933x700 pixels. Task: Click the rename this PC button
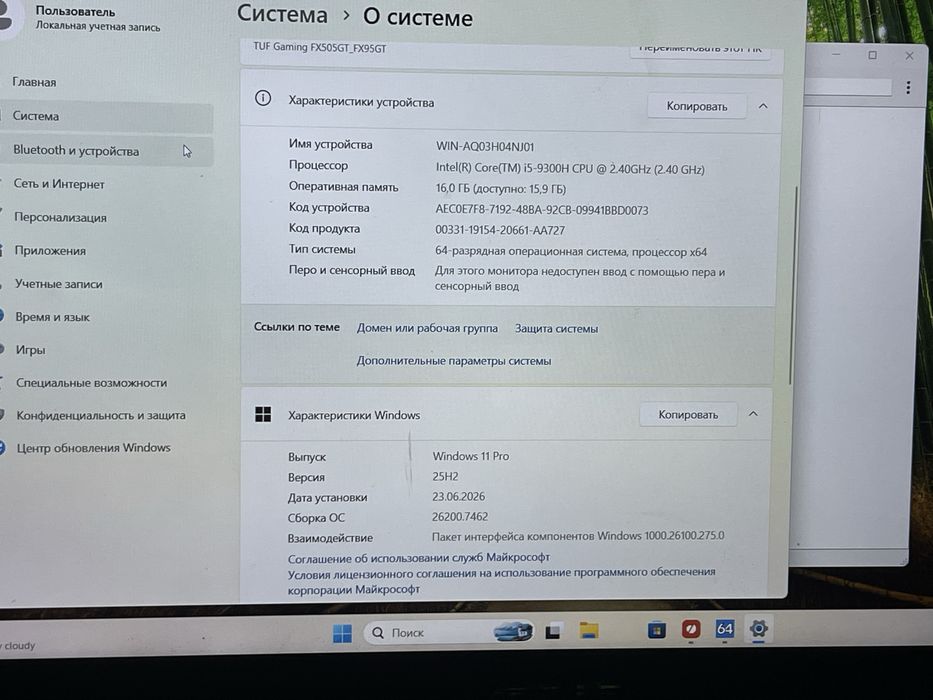coord(700,50)
